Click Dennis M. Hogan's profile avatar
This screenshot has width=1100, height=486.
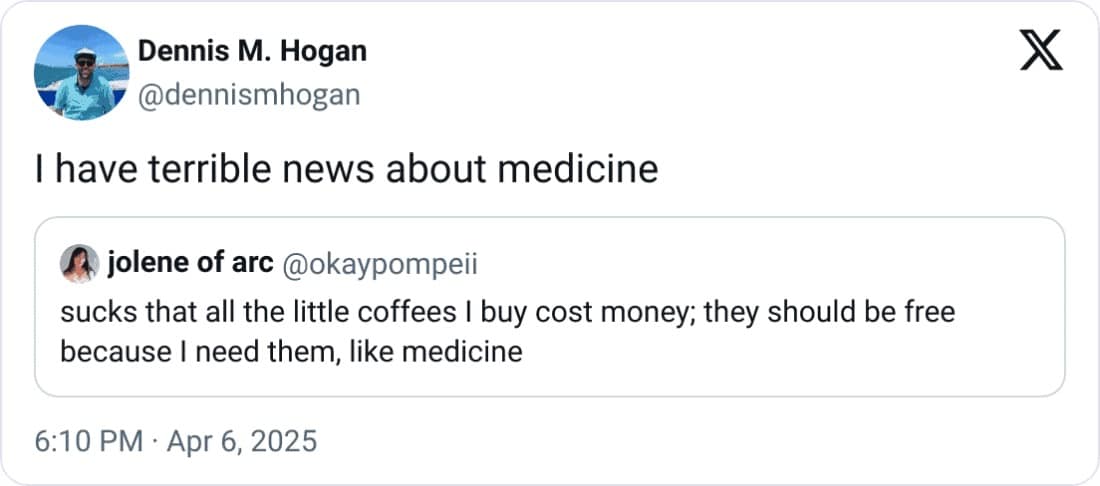pos(81,73)
